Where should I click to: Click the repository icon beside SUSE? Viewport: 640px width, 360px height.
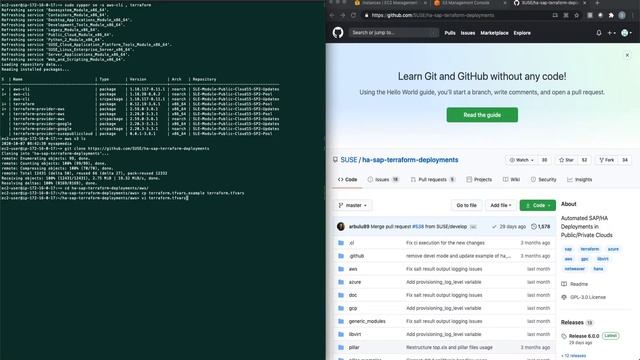tap(335, 160)
